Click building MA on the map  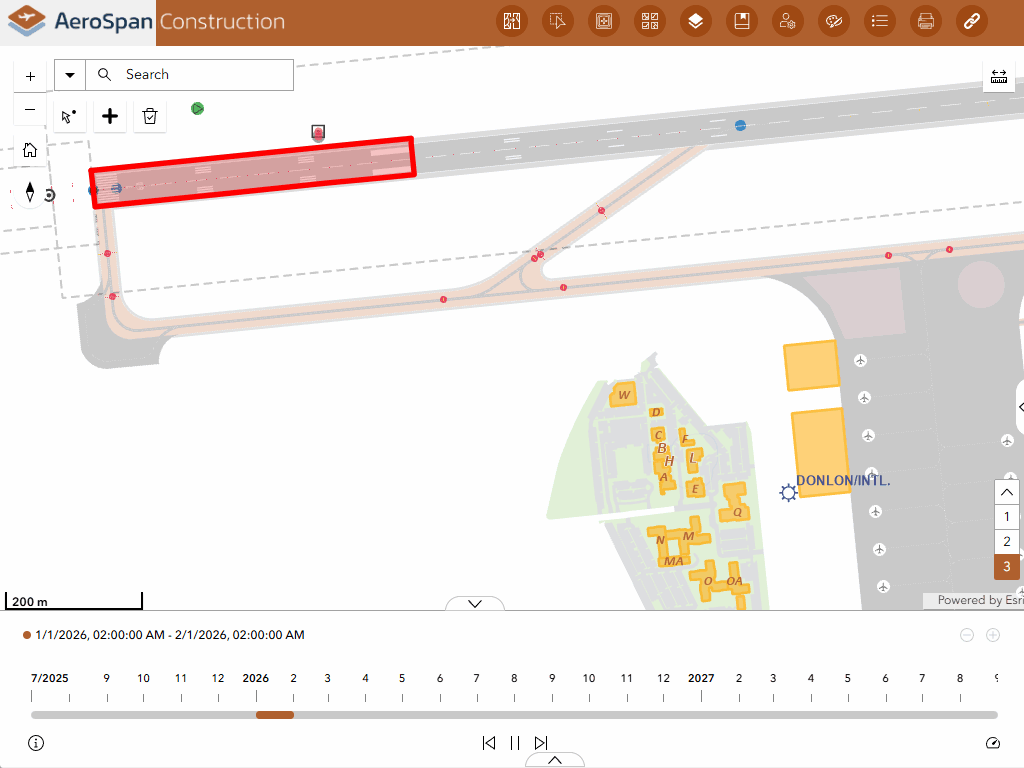[673, 561]
